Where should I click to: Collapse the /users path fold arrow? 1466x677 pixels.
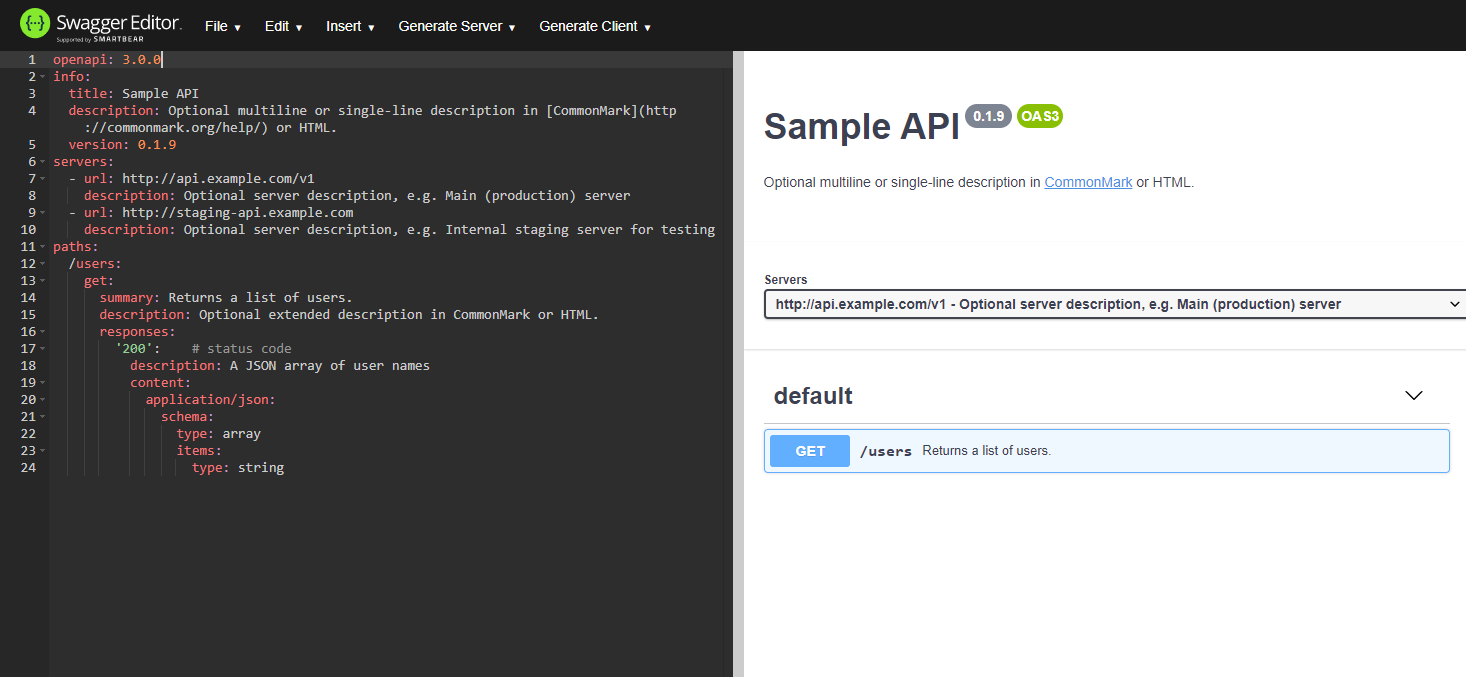click(x=43, y=264)
